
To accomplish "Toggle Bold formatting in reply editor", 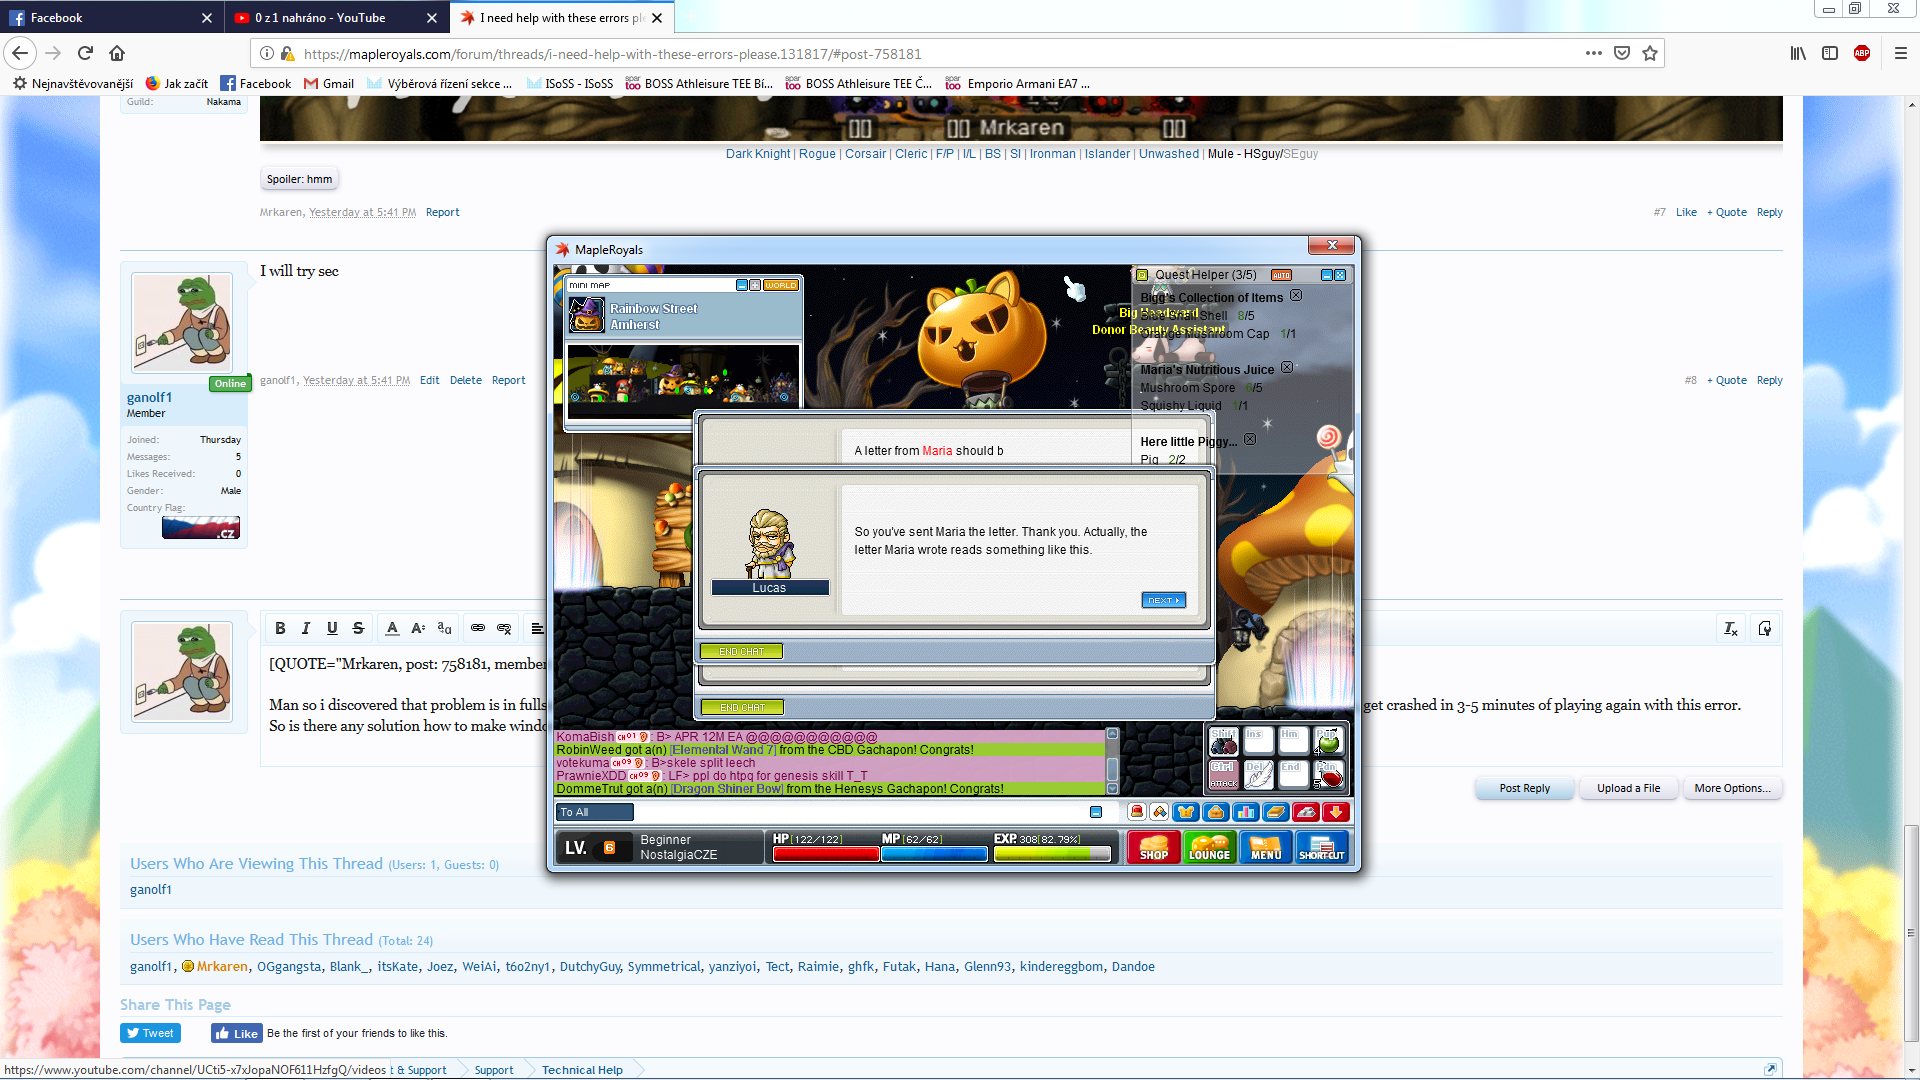I will click(x=280, y=628).
